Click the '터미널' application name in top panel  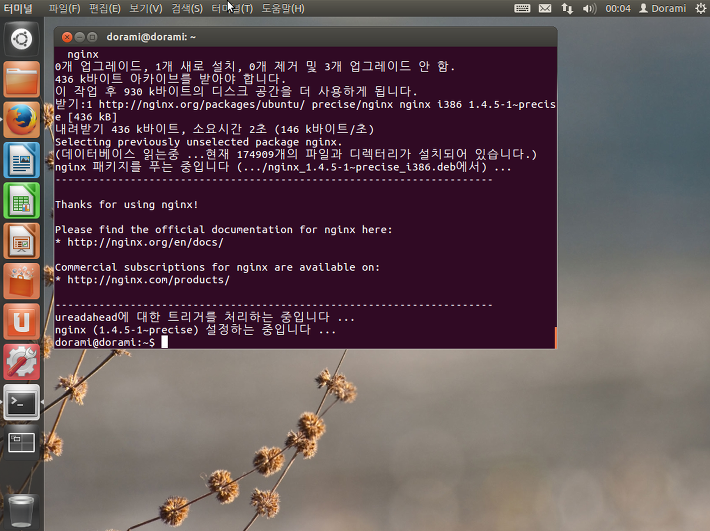click(19, 8)
